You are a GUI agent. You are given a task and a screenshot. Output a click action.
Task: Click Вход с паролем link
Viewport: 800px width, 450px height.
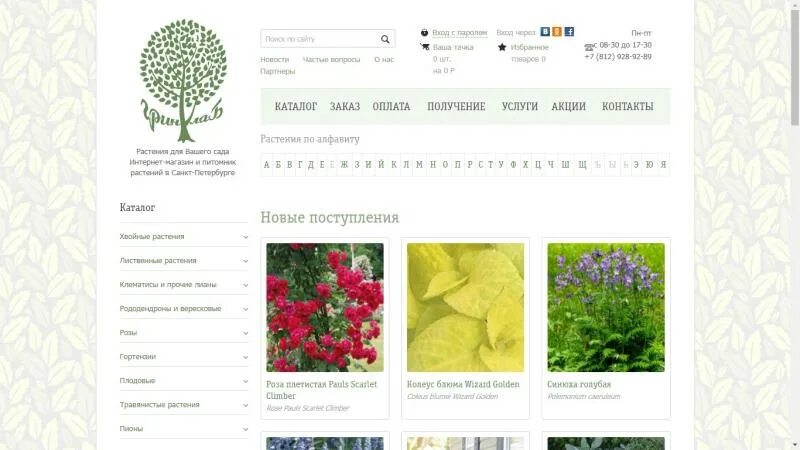tap(460, 32)
